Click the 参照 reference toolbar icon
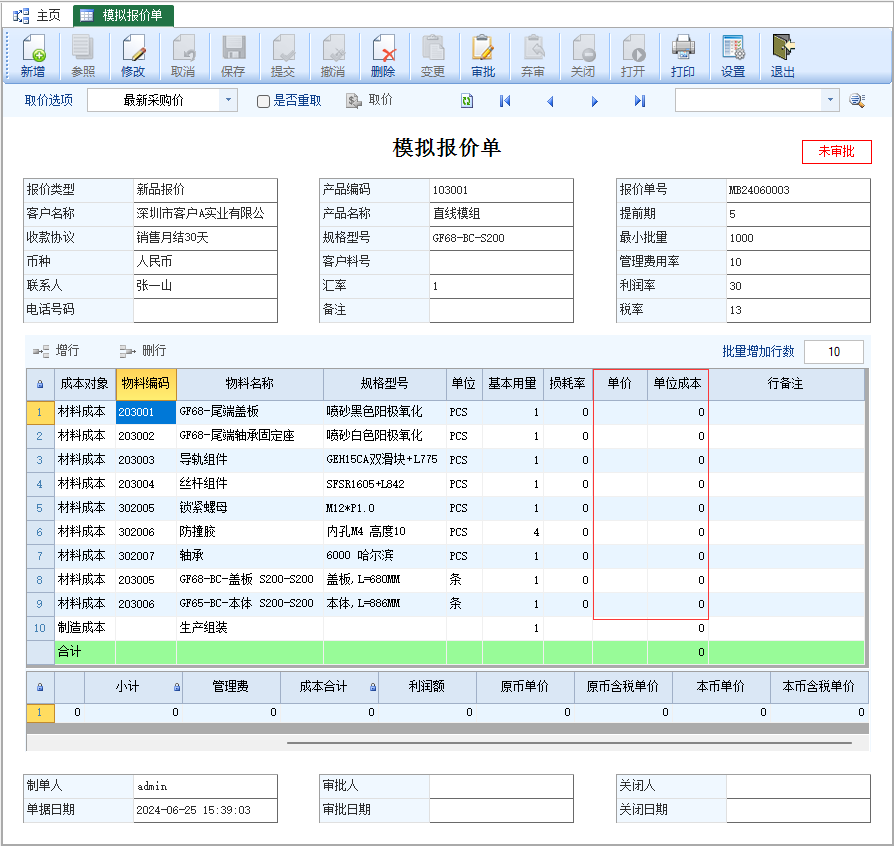This screenshot has height=846, width=894. pyautogui.click(x=83, y=55)
